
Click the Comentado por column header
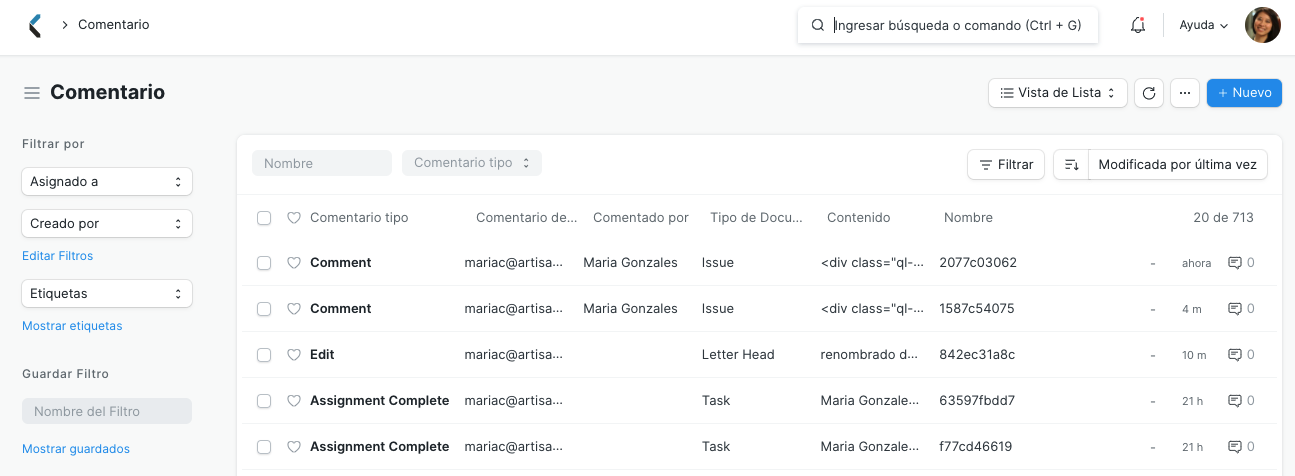[641, 218]
